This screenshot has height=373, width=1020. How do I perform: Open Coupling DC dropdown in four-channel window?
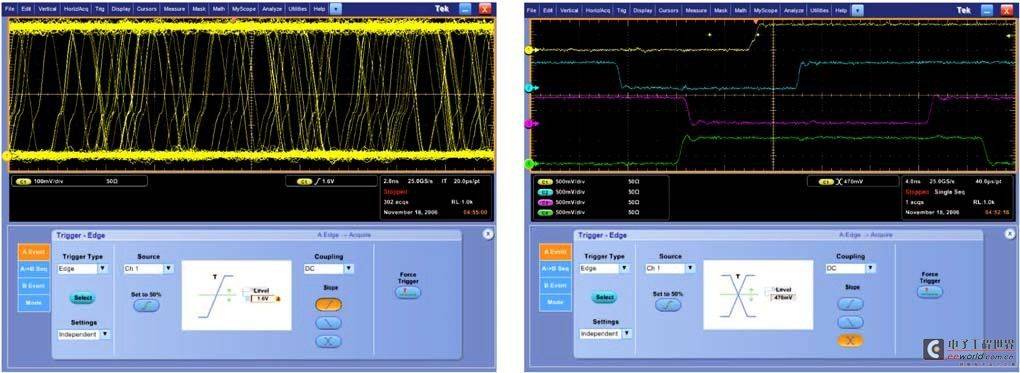pos(870,268)
